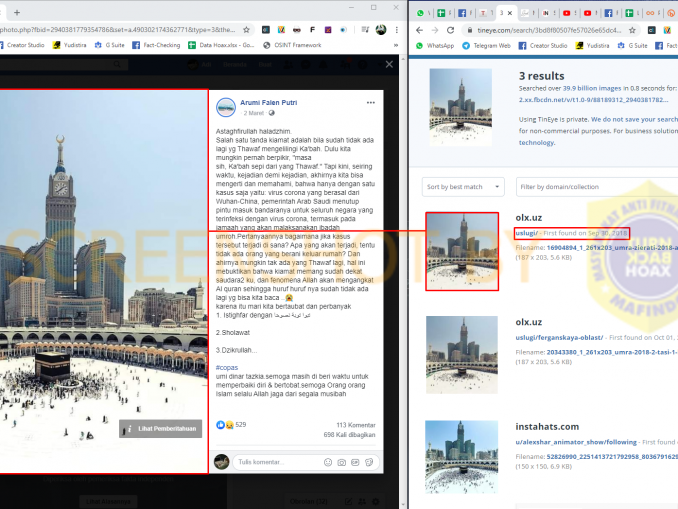
Task: Close the Facebook photo viewer
Action: [389, 64]
